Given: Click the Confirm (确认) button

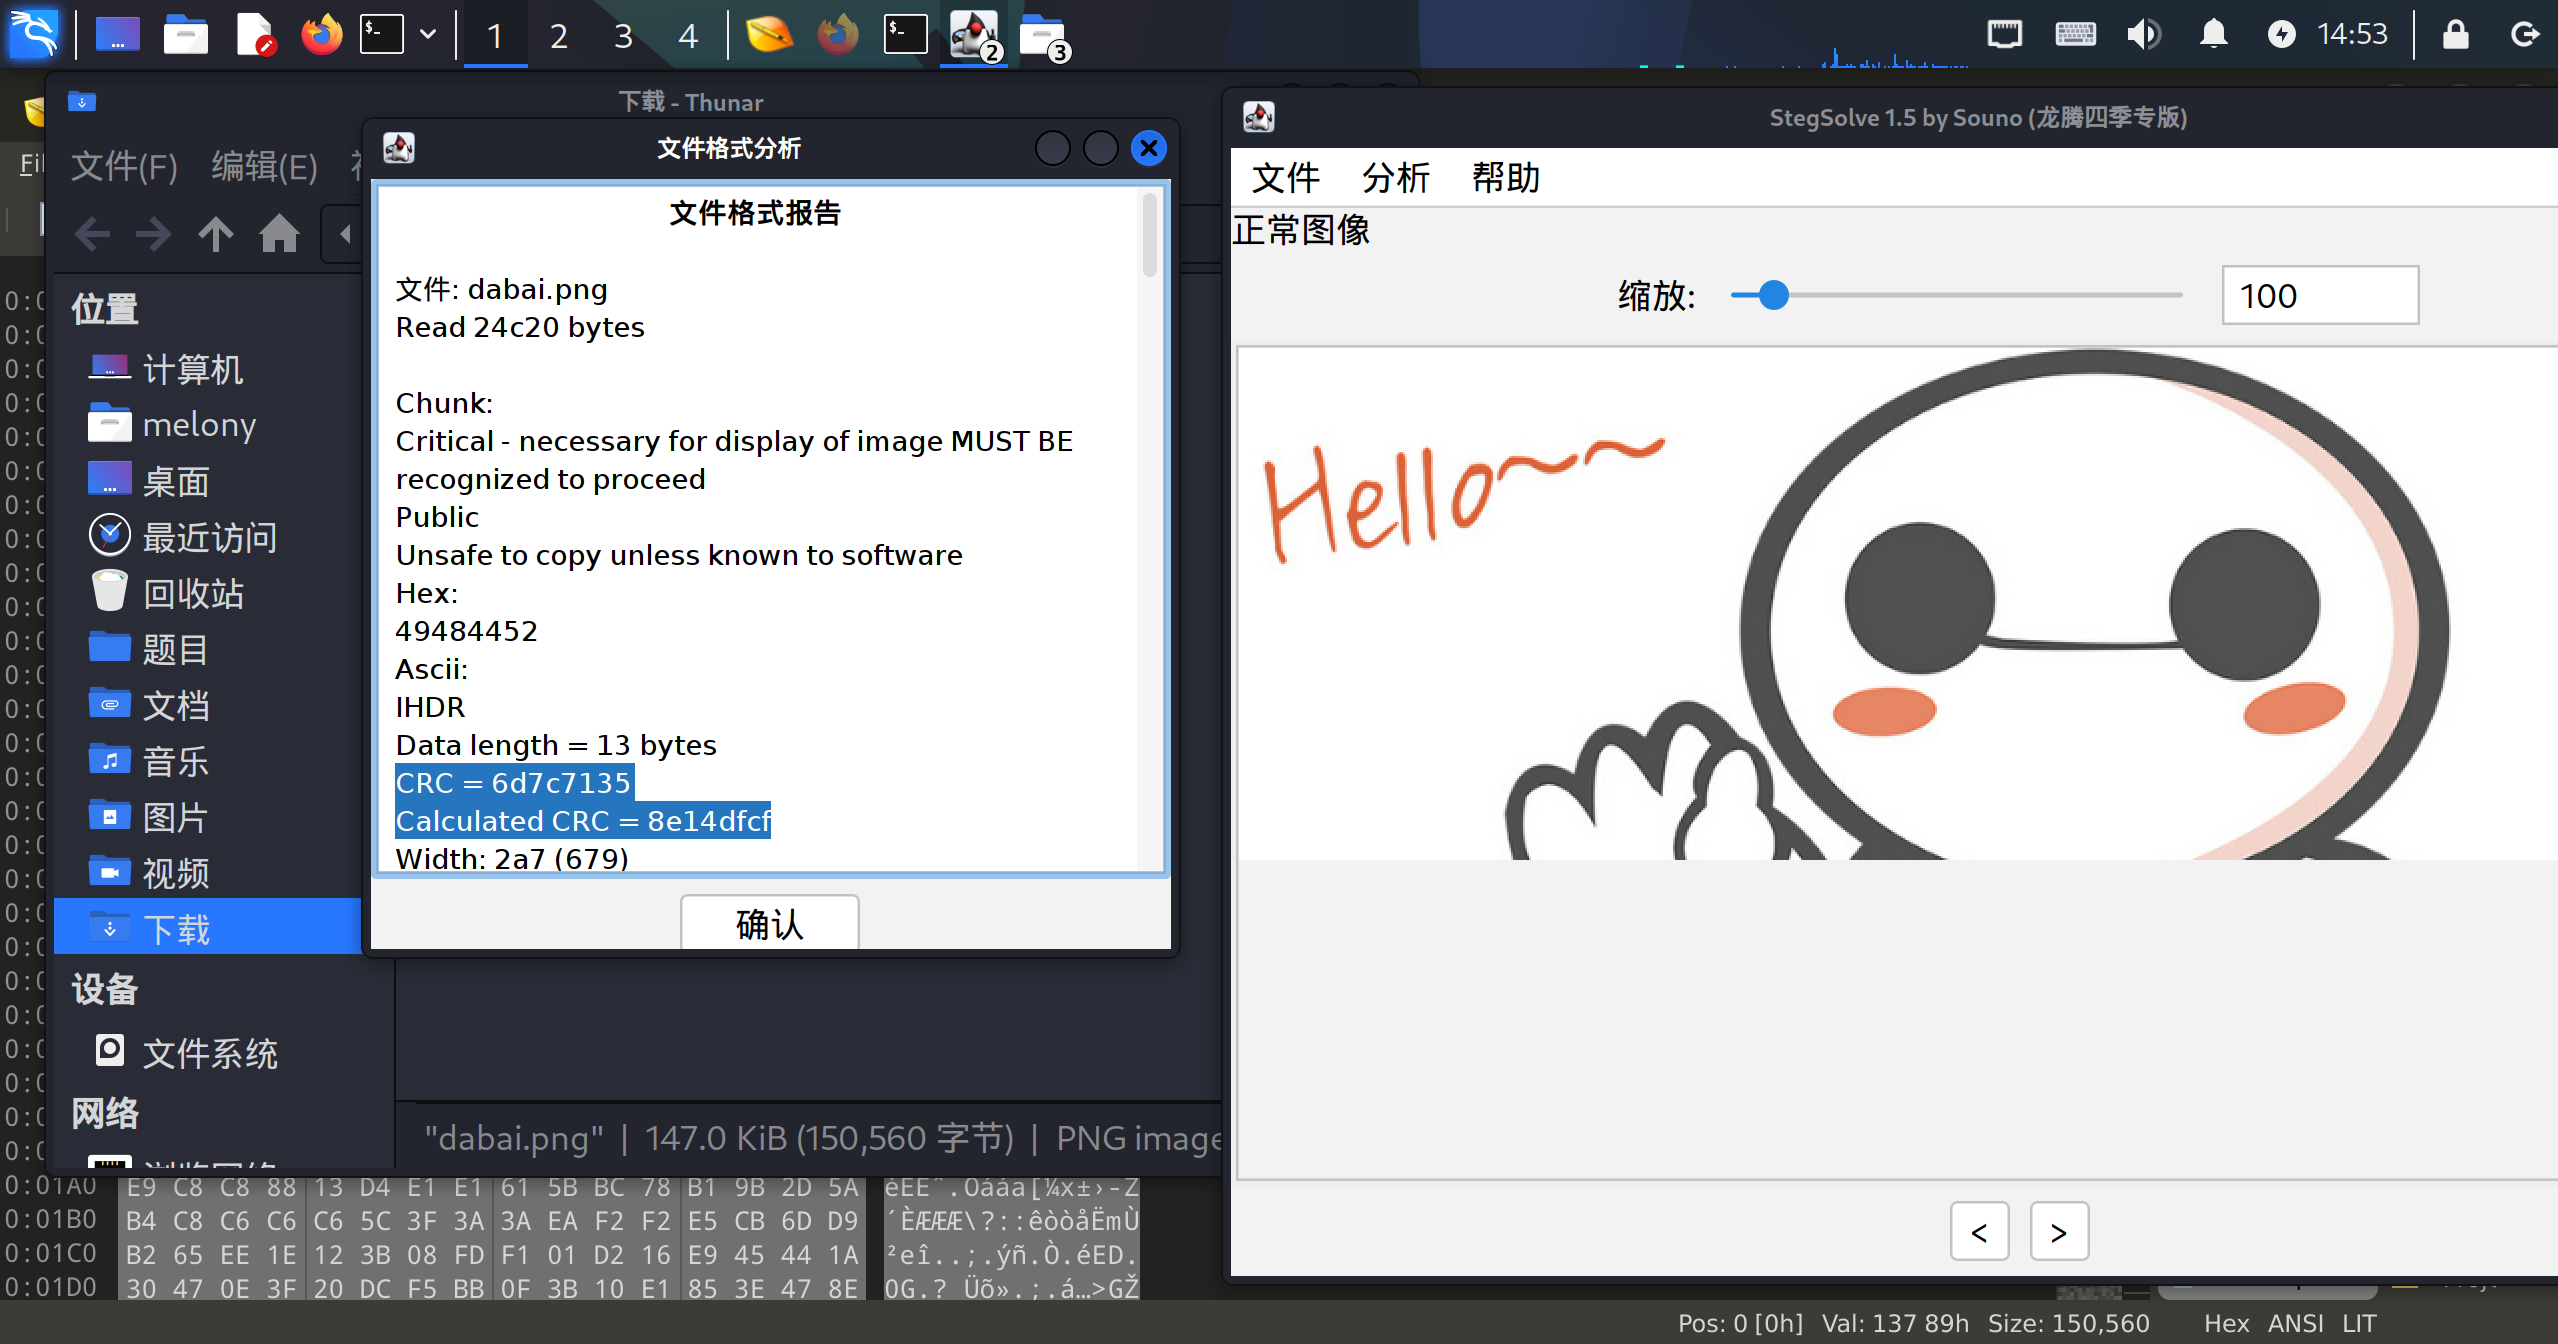Looking at the screenshot, I should tap(769, 923).
